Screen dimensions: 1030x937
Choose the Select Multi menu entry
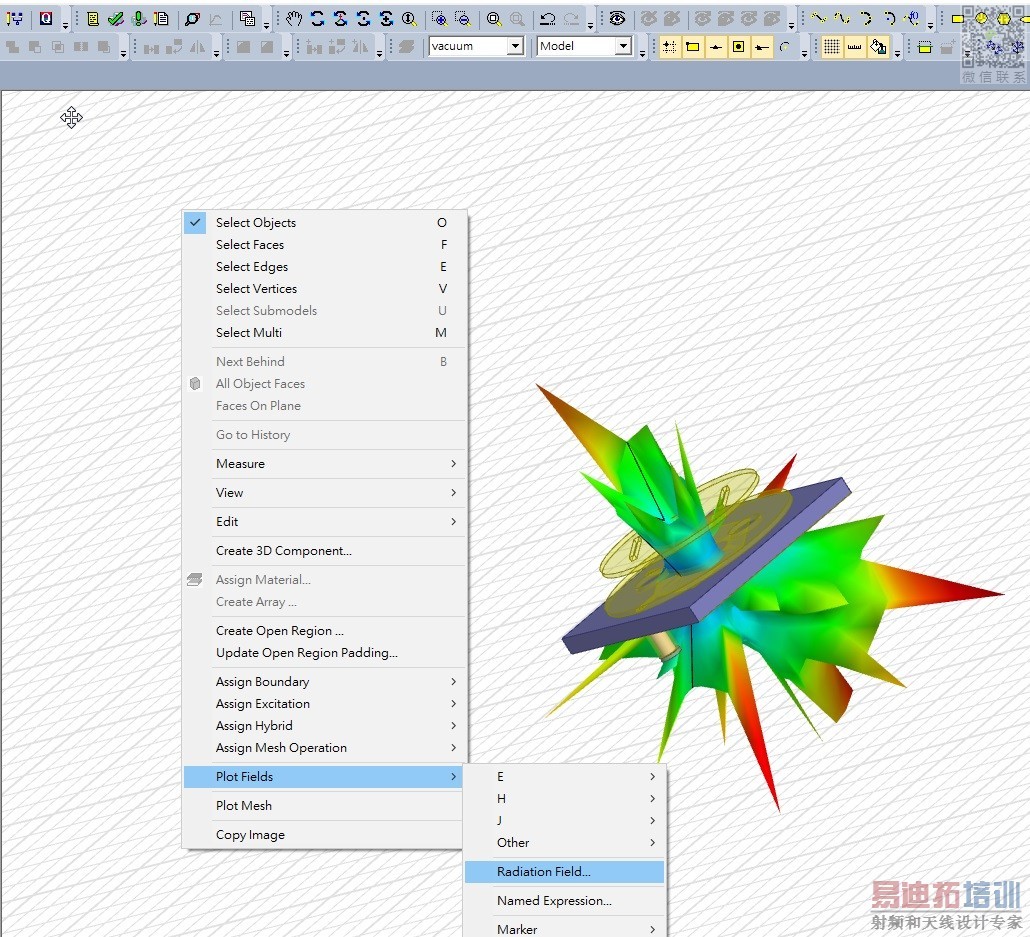point(324,332)
